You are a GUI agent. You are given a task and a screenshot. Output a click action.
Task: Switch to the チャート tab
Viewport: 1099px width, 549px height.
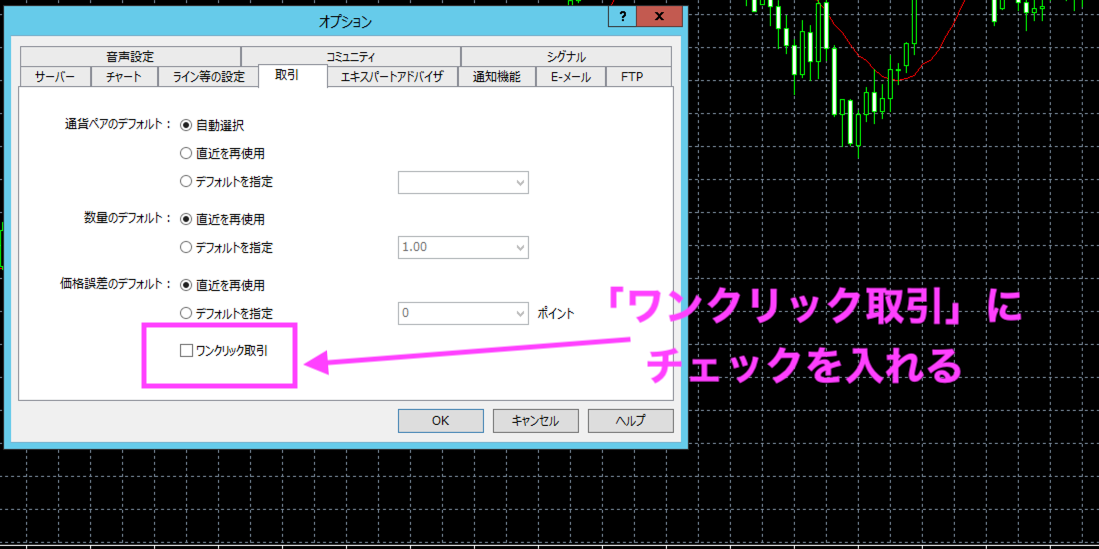pos(124,77)
